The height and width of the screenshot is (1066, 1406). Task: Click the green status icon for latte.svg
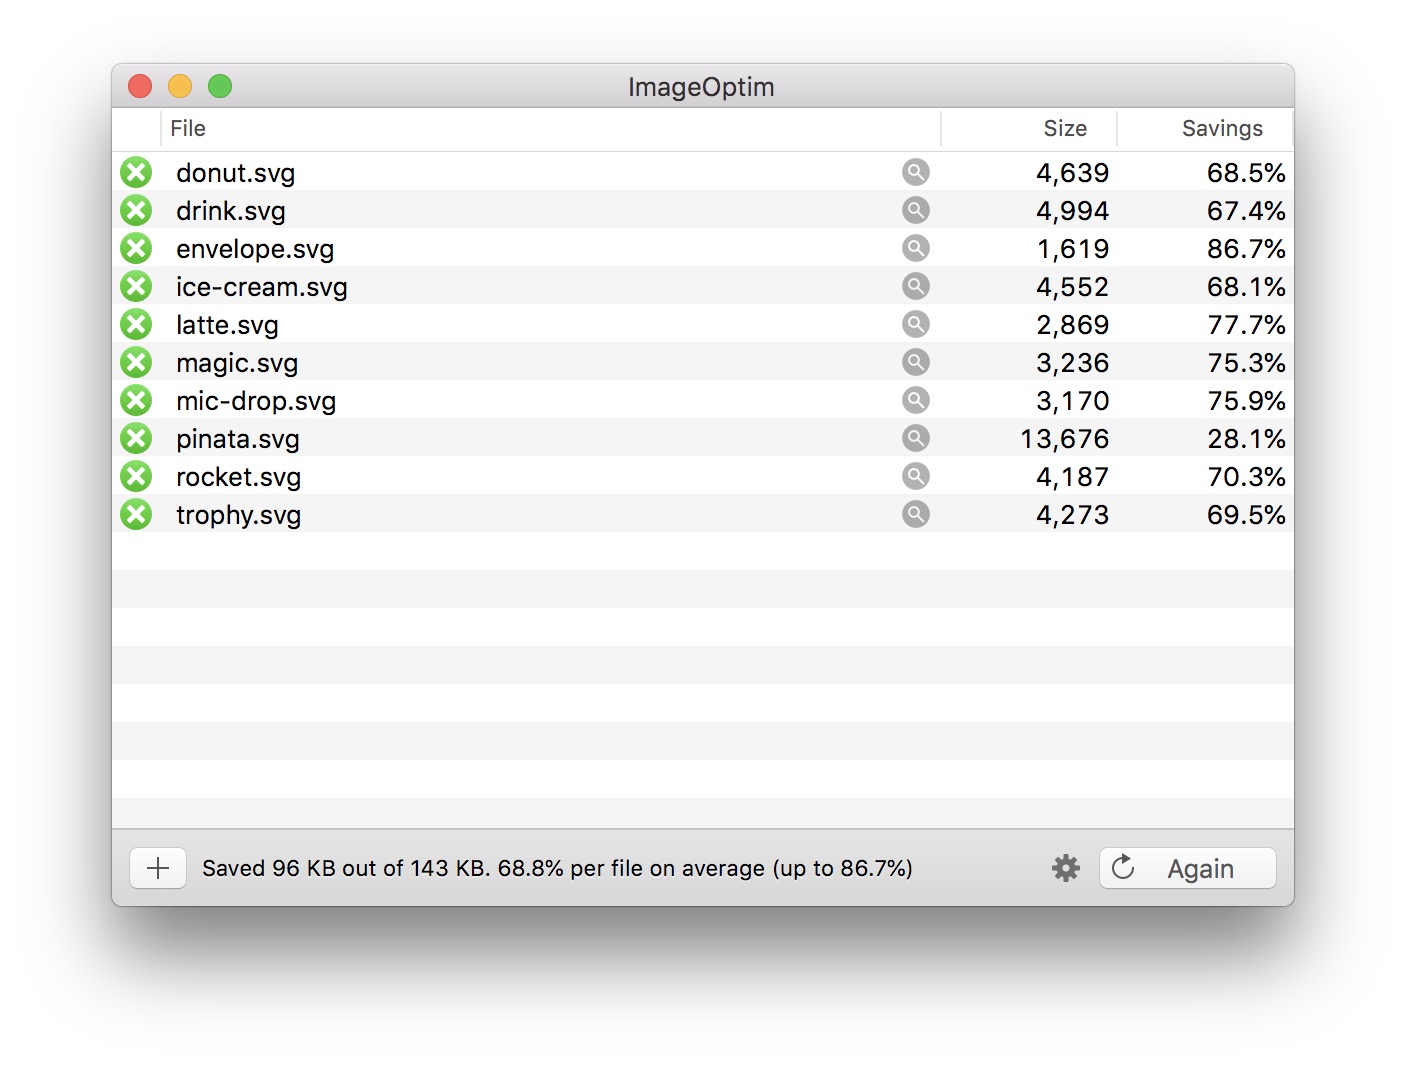[136, 324]
